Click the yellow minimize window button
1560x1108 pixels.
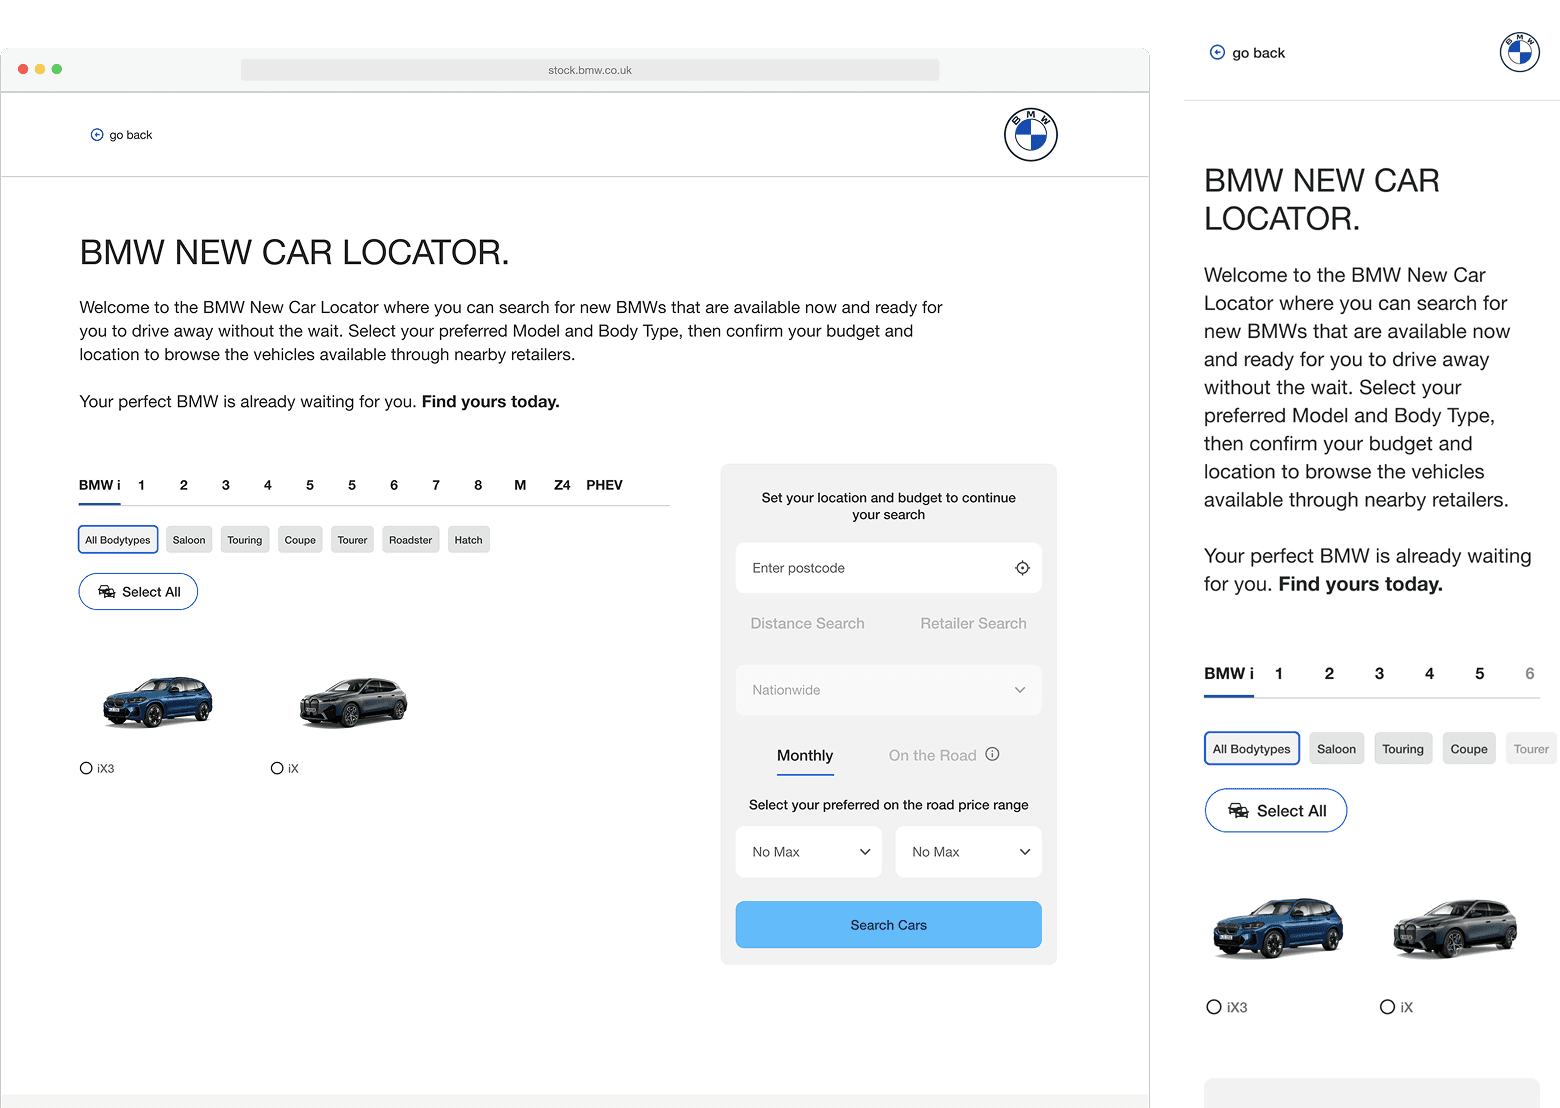(40, 69)
